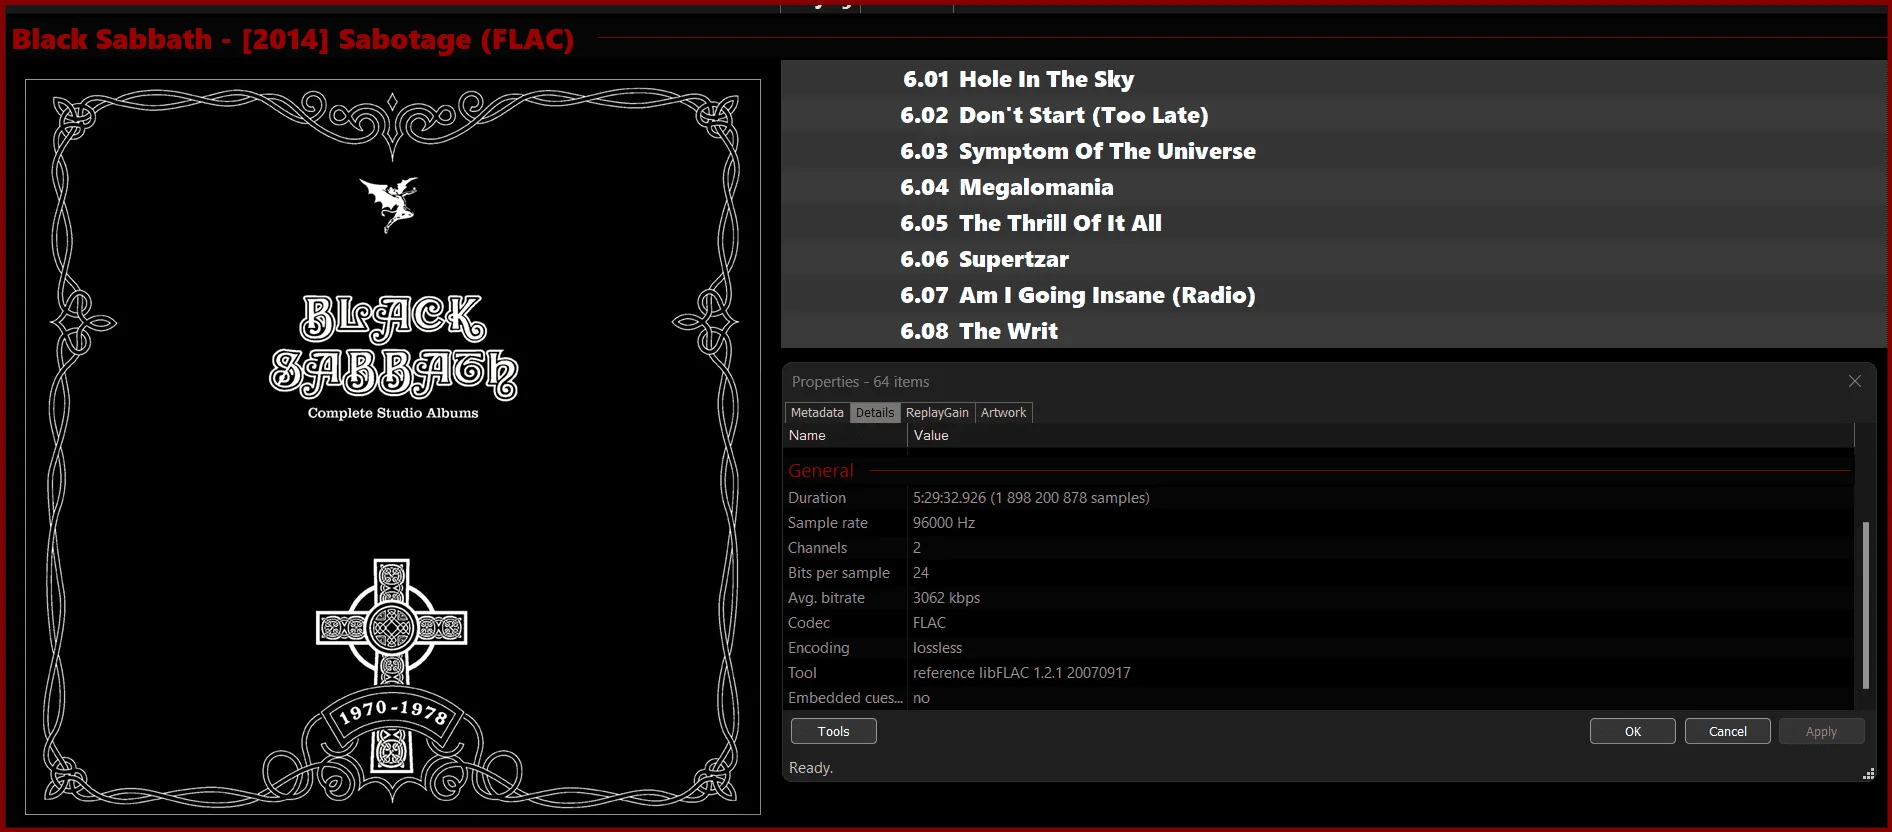Click the Apply button
Screen dimensions: 1892x832
pos(1822,731)
